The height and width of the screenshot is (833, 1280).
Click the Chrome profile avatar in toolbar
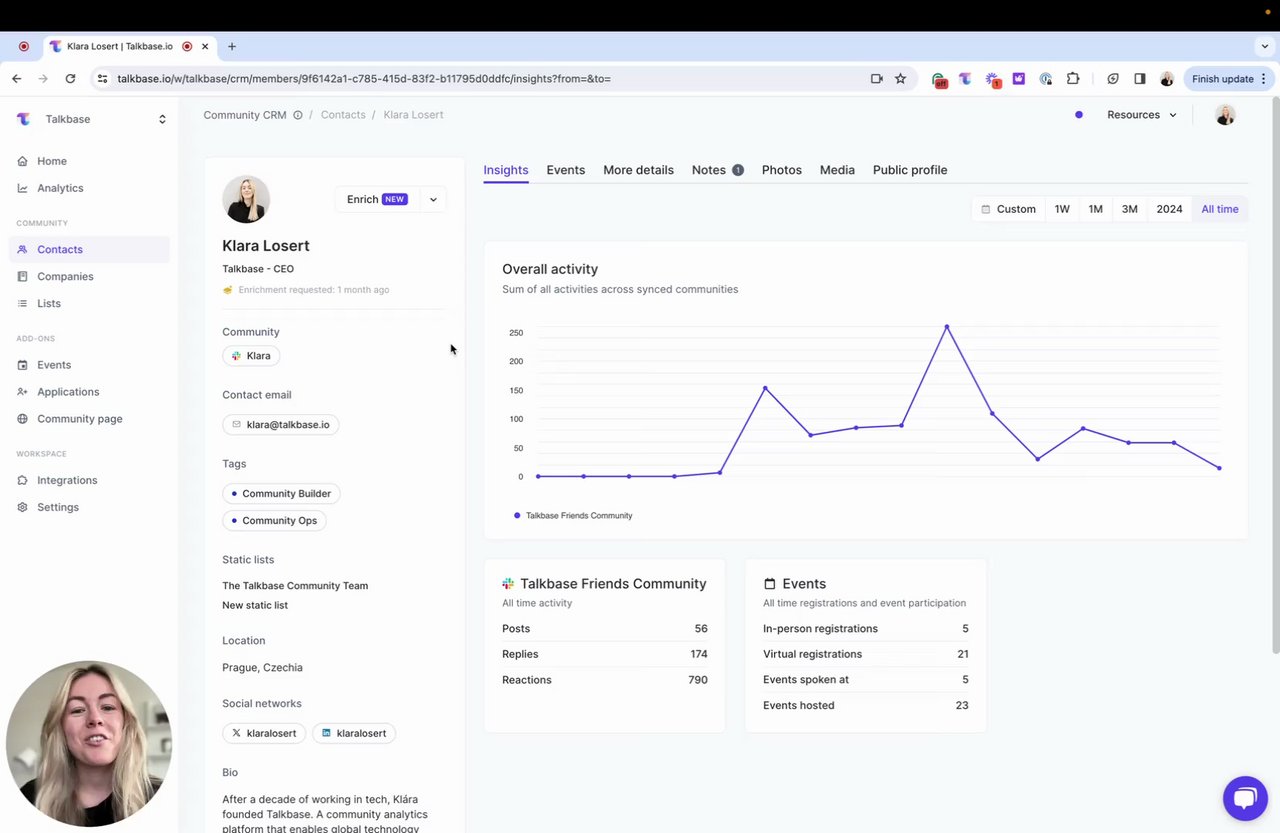click(1166, 78)
